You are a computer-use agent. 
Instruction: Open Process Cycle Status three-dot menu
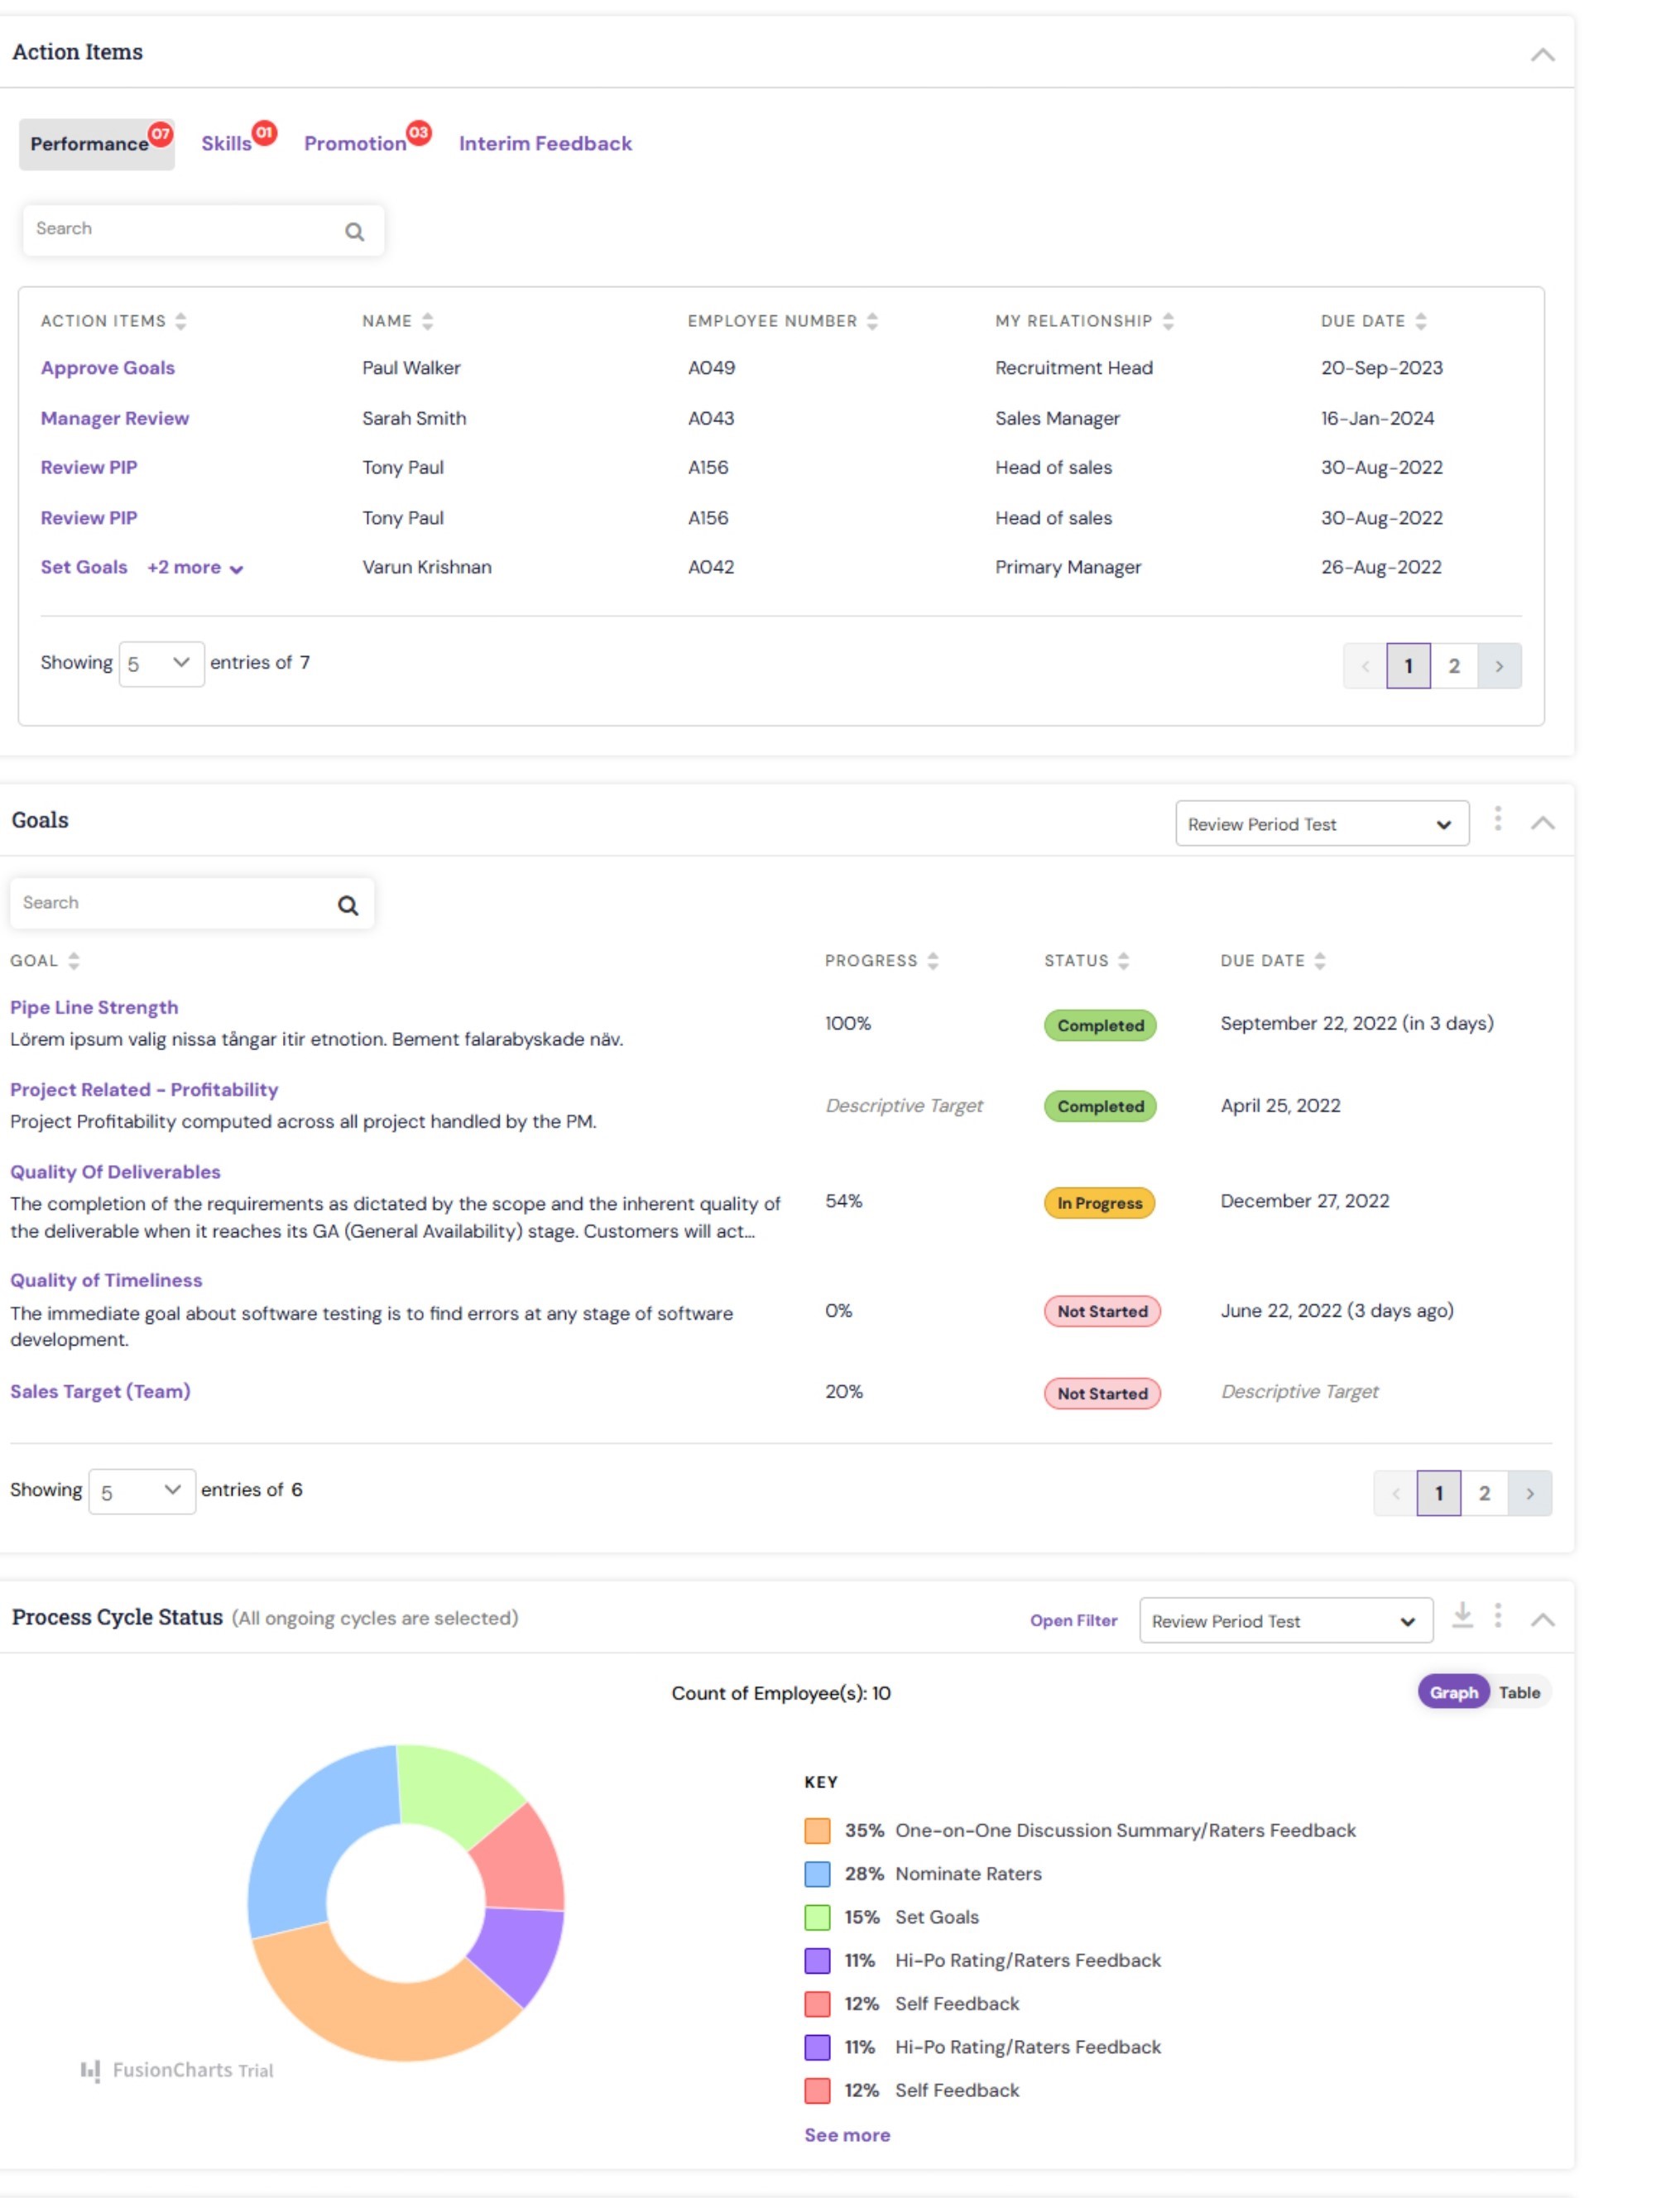click(x=1497, y=1615)
